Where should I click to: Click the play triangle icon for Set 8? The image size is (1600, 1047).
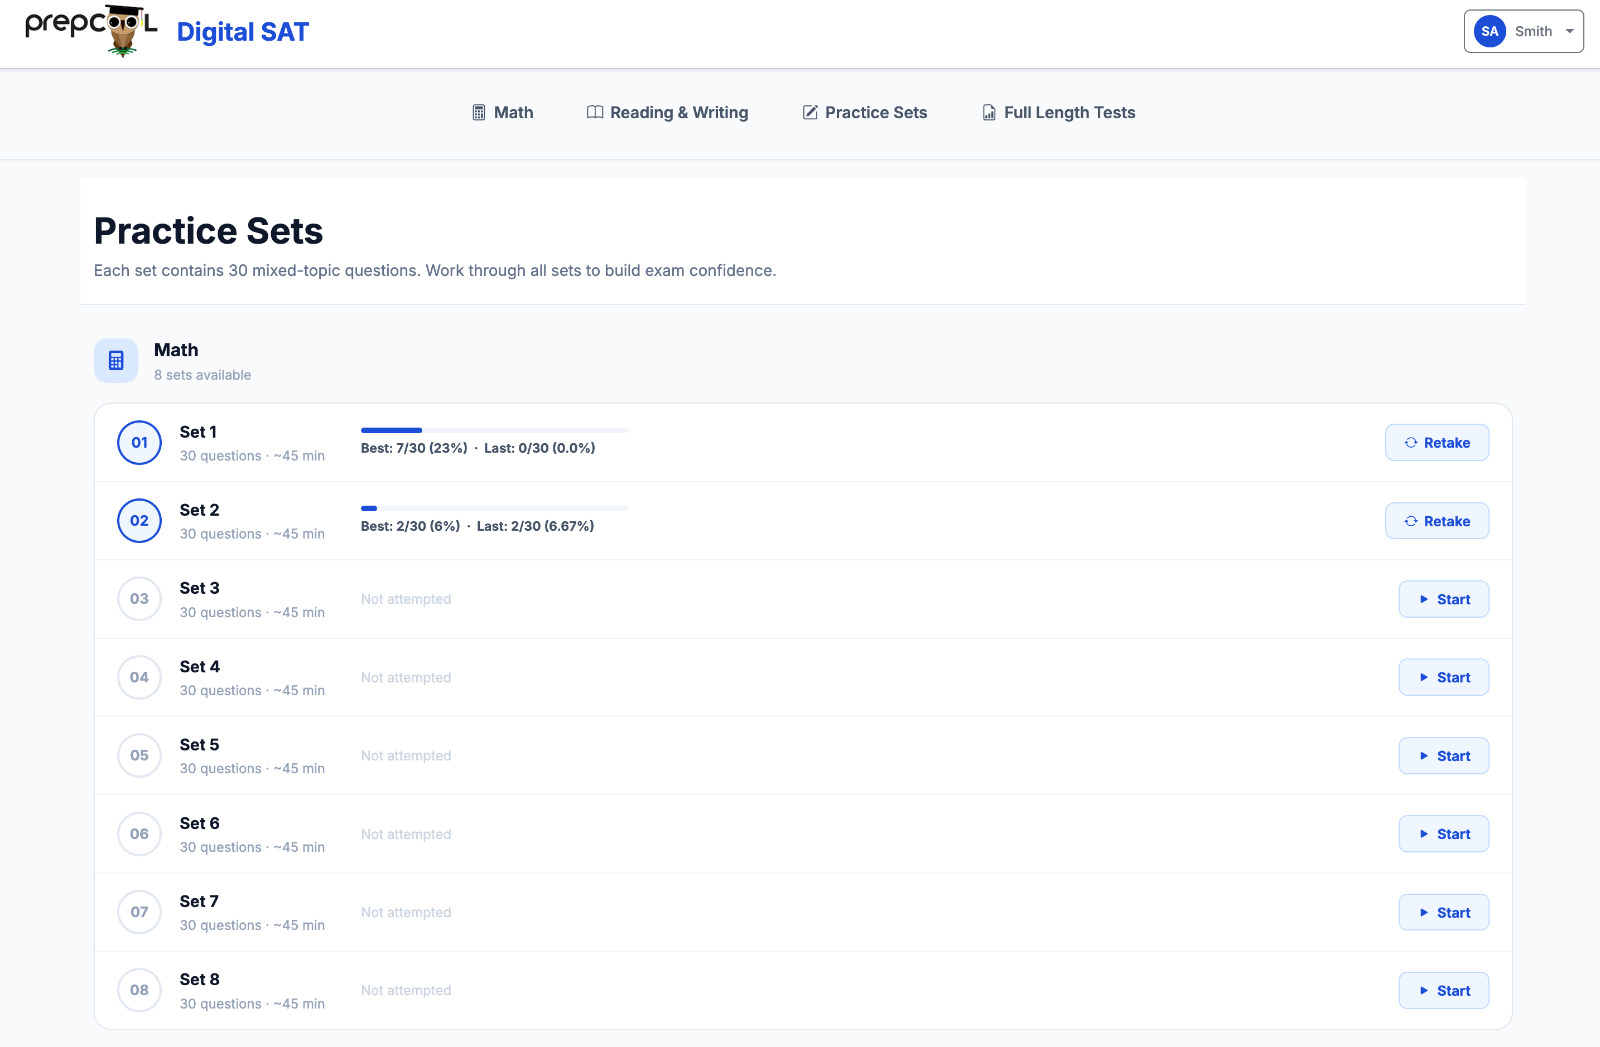pos(1424,991)
